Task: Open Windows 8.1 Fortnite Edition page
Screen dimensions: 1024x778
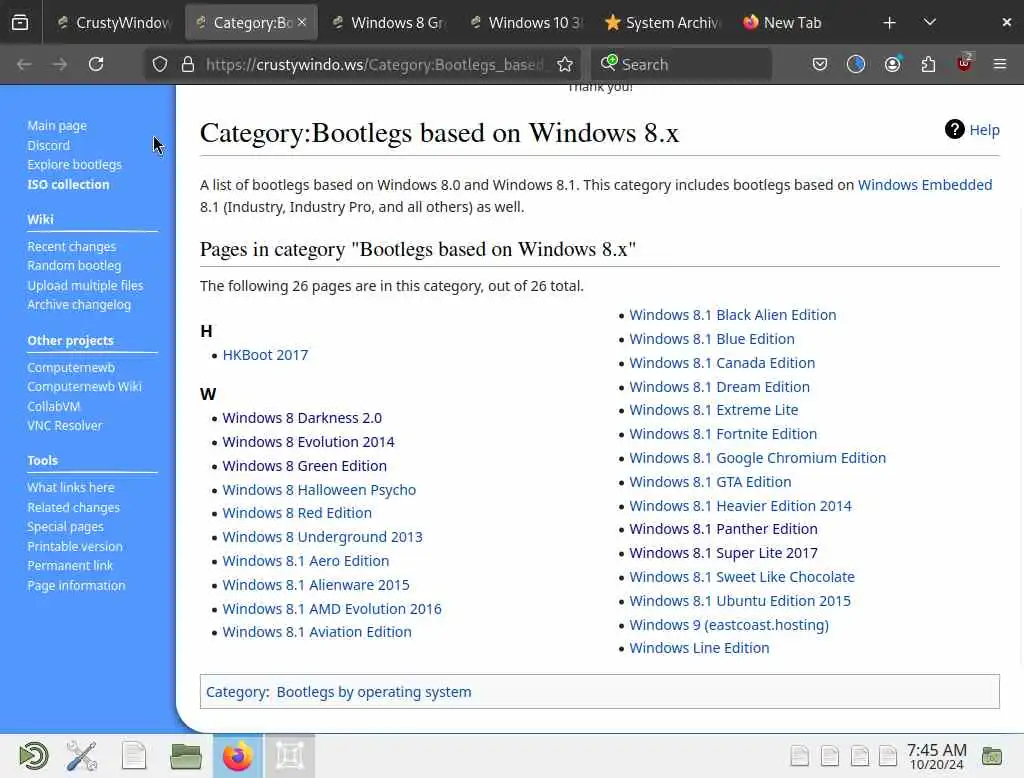Action: pos(723,434)
